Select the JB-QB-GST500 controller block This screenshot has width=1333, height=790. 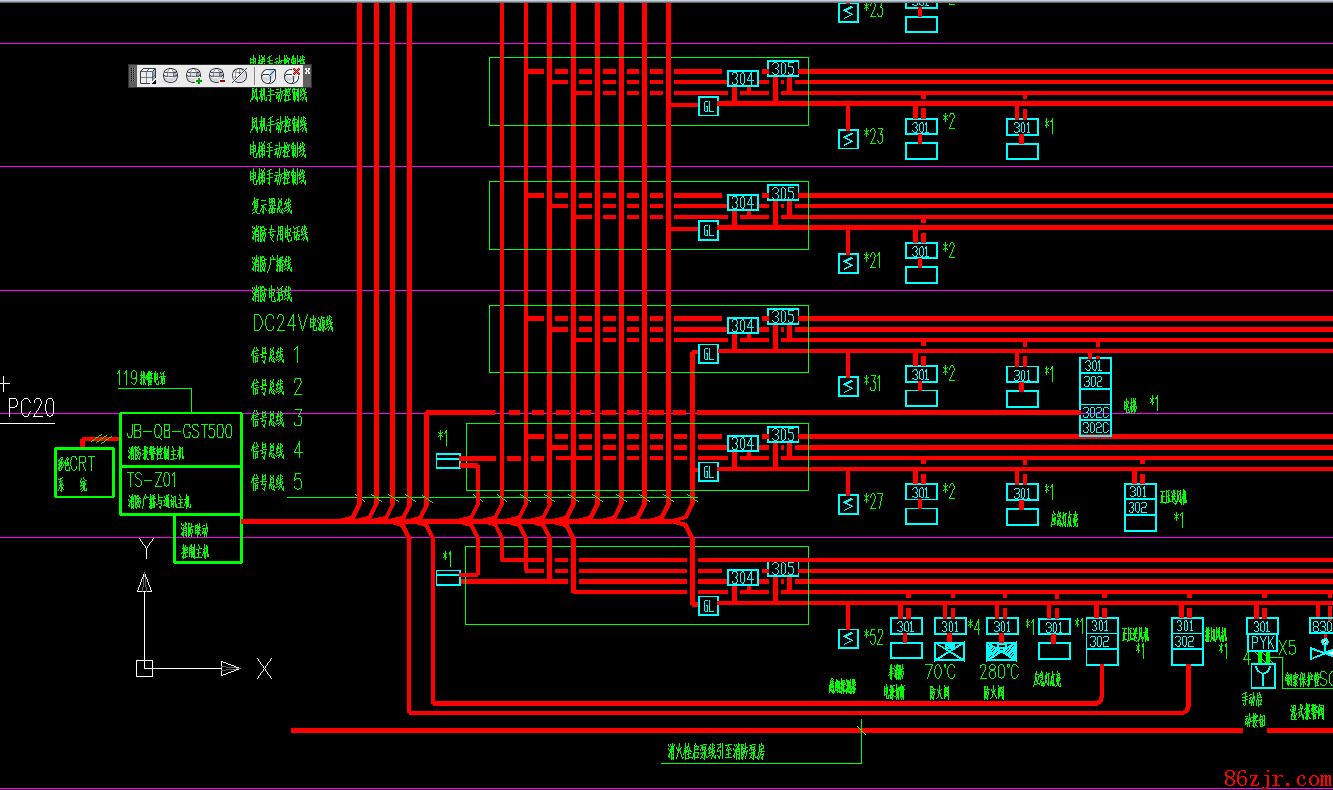click(x=180, y=432)
